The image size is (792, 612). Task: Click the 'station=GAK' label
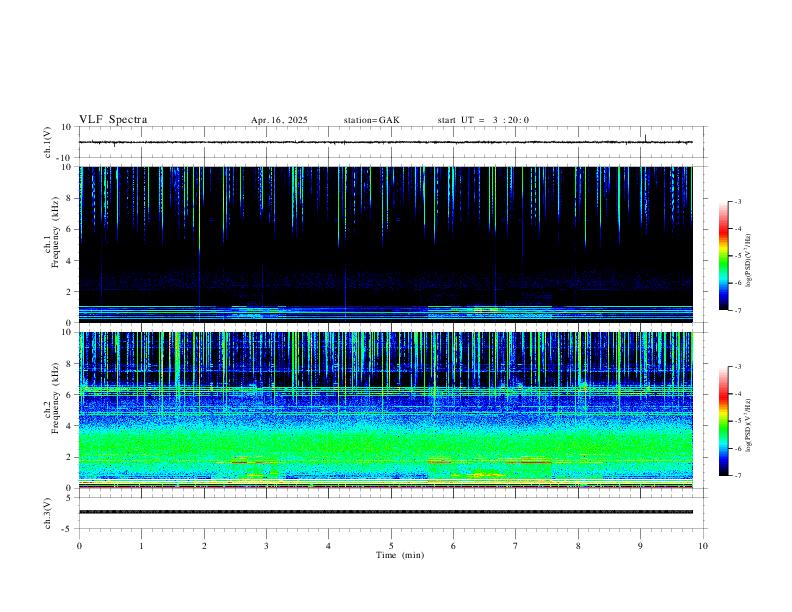click(x=371, y=120)
